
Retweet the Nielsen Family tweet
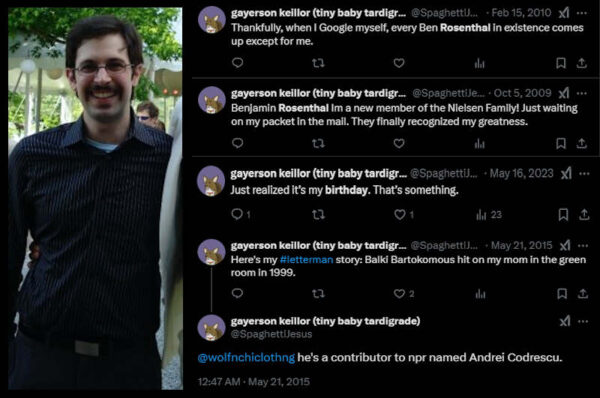(318, 144)
